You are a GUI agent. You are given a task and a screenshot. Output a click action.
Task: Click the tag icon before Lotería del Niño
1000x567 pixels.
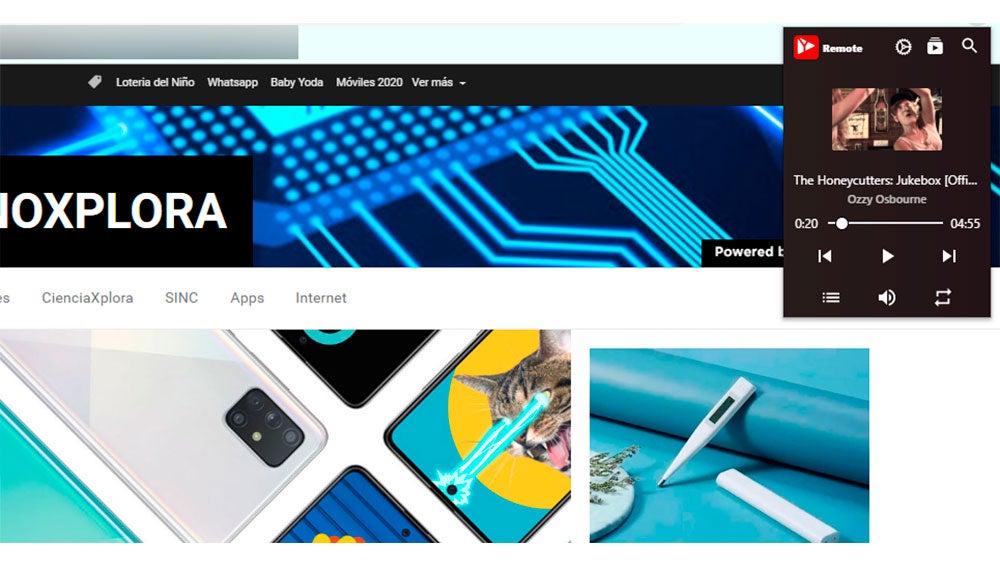point(95,82)
